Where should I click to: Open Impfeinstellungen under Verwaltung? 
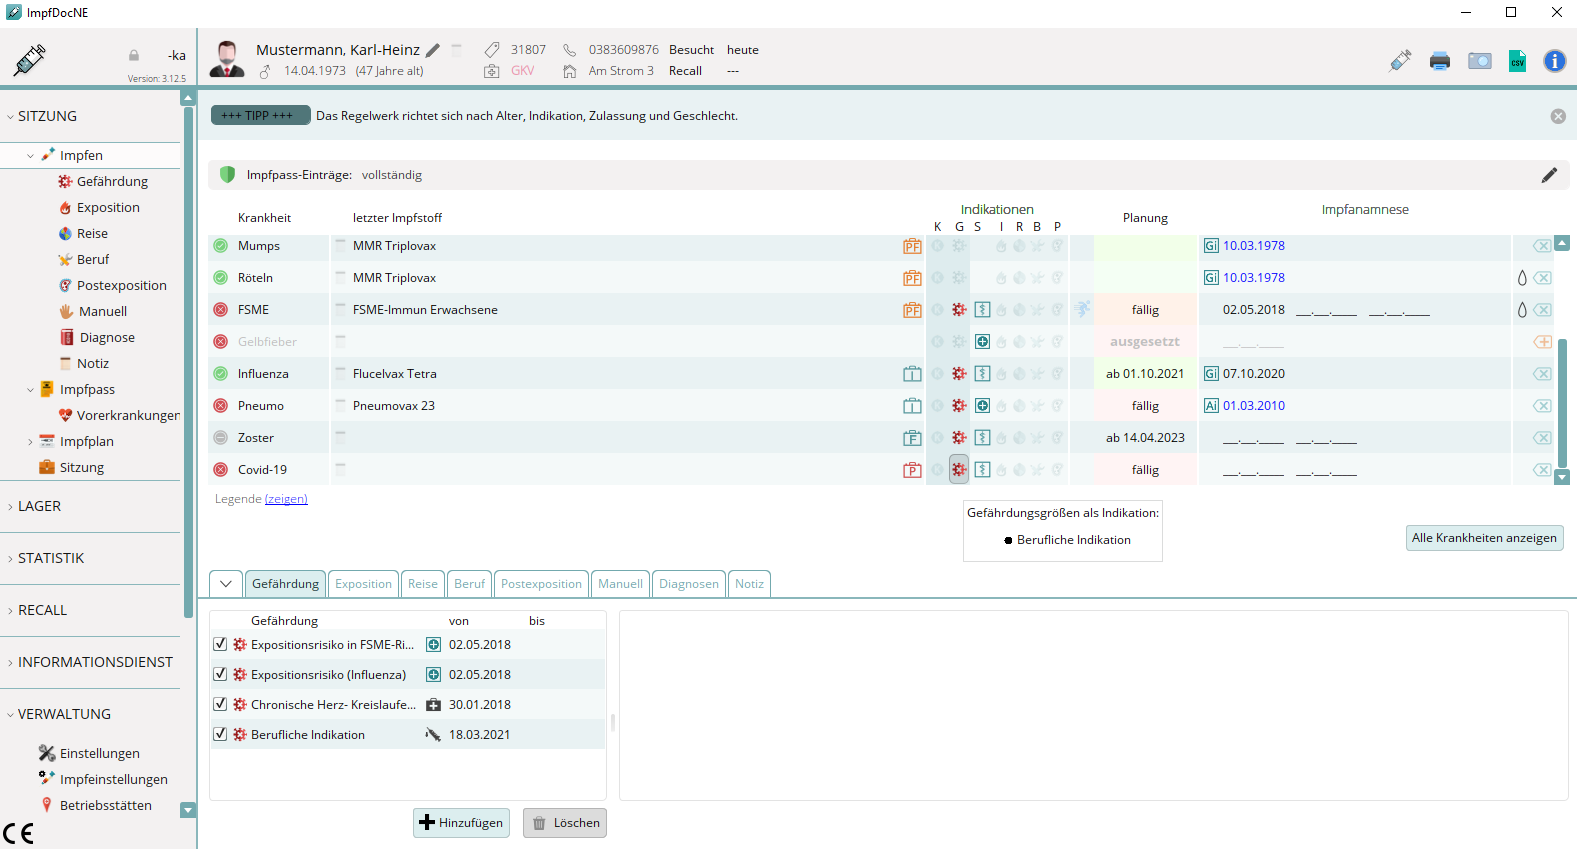113,779
